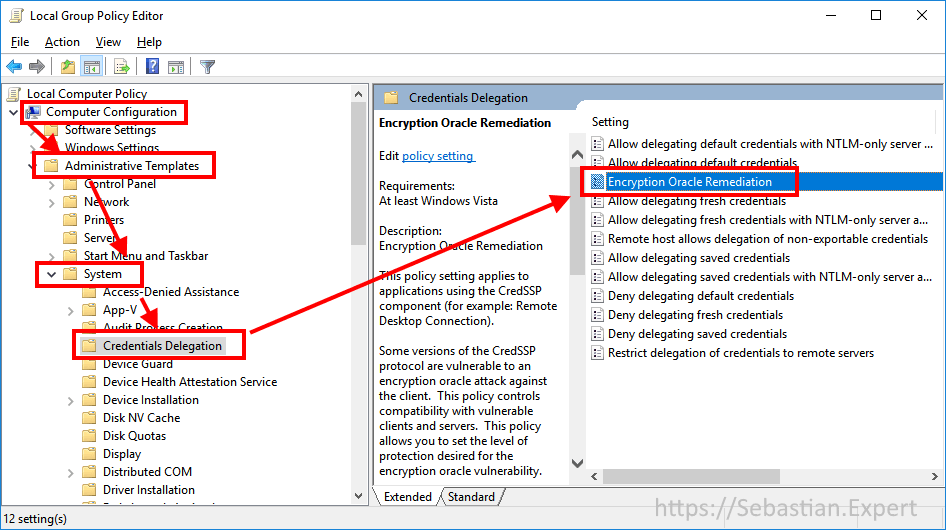Click policy icon beside Deny delegating saved credentials
This screenshot has height=530, width=946.
[597, 334]
